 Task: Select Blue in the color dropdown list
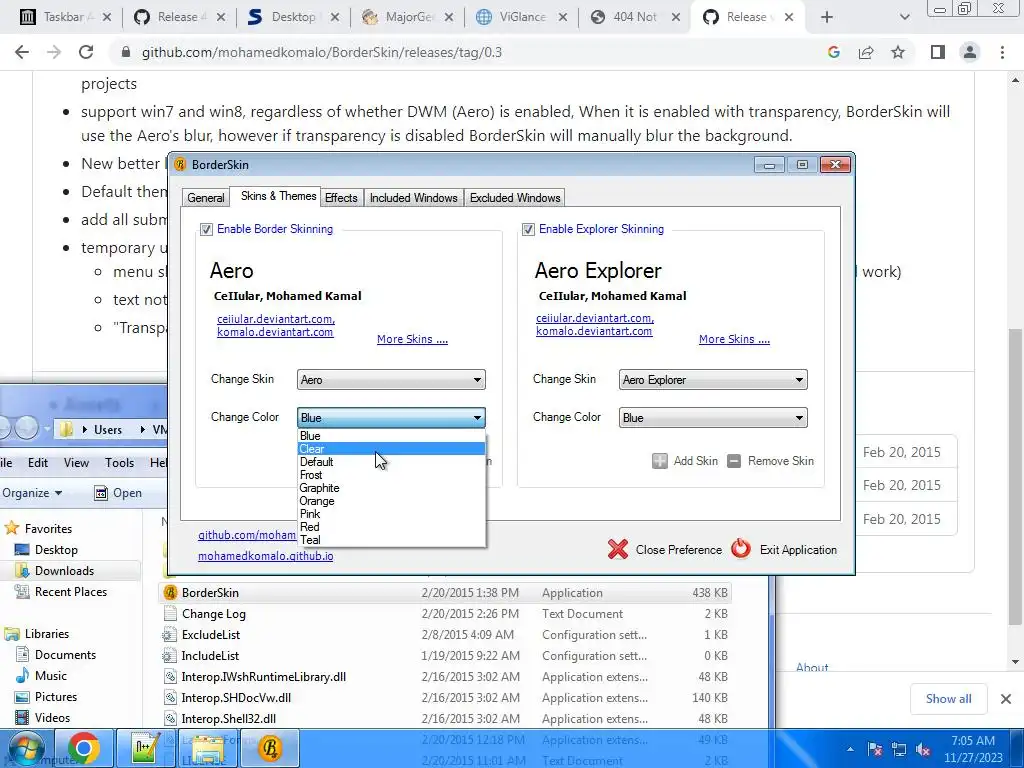pyautogui.click(x=391, y=436)
